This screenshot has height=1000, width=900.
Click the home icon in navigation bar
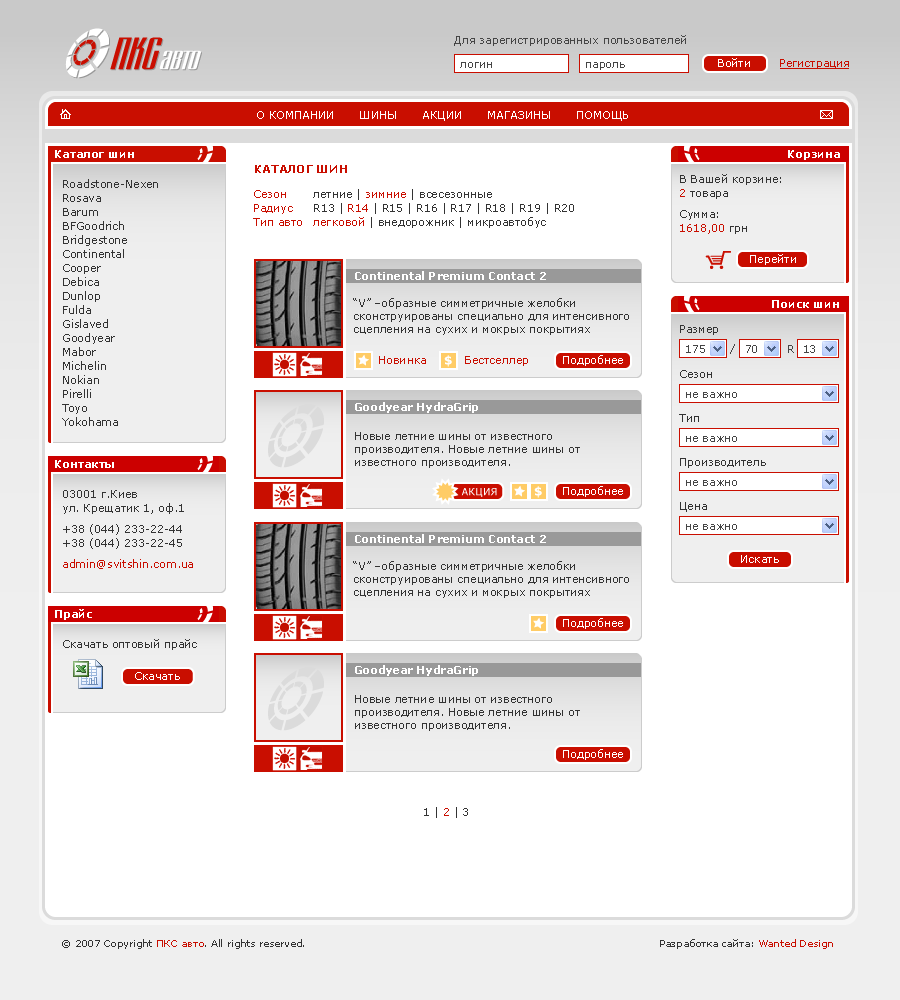click(66, 115)
